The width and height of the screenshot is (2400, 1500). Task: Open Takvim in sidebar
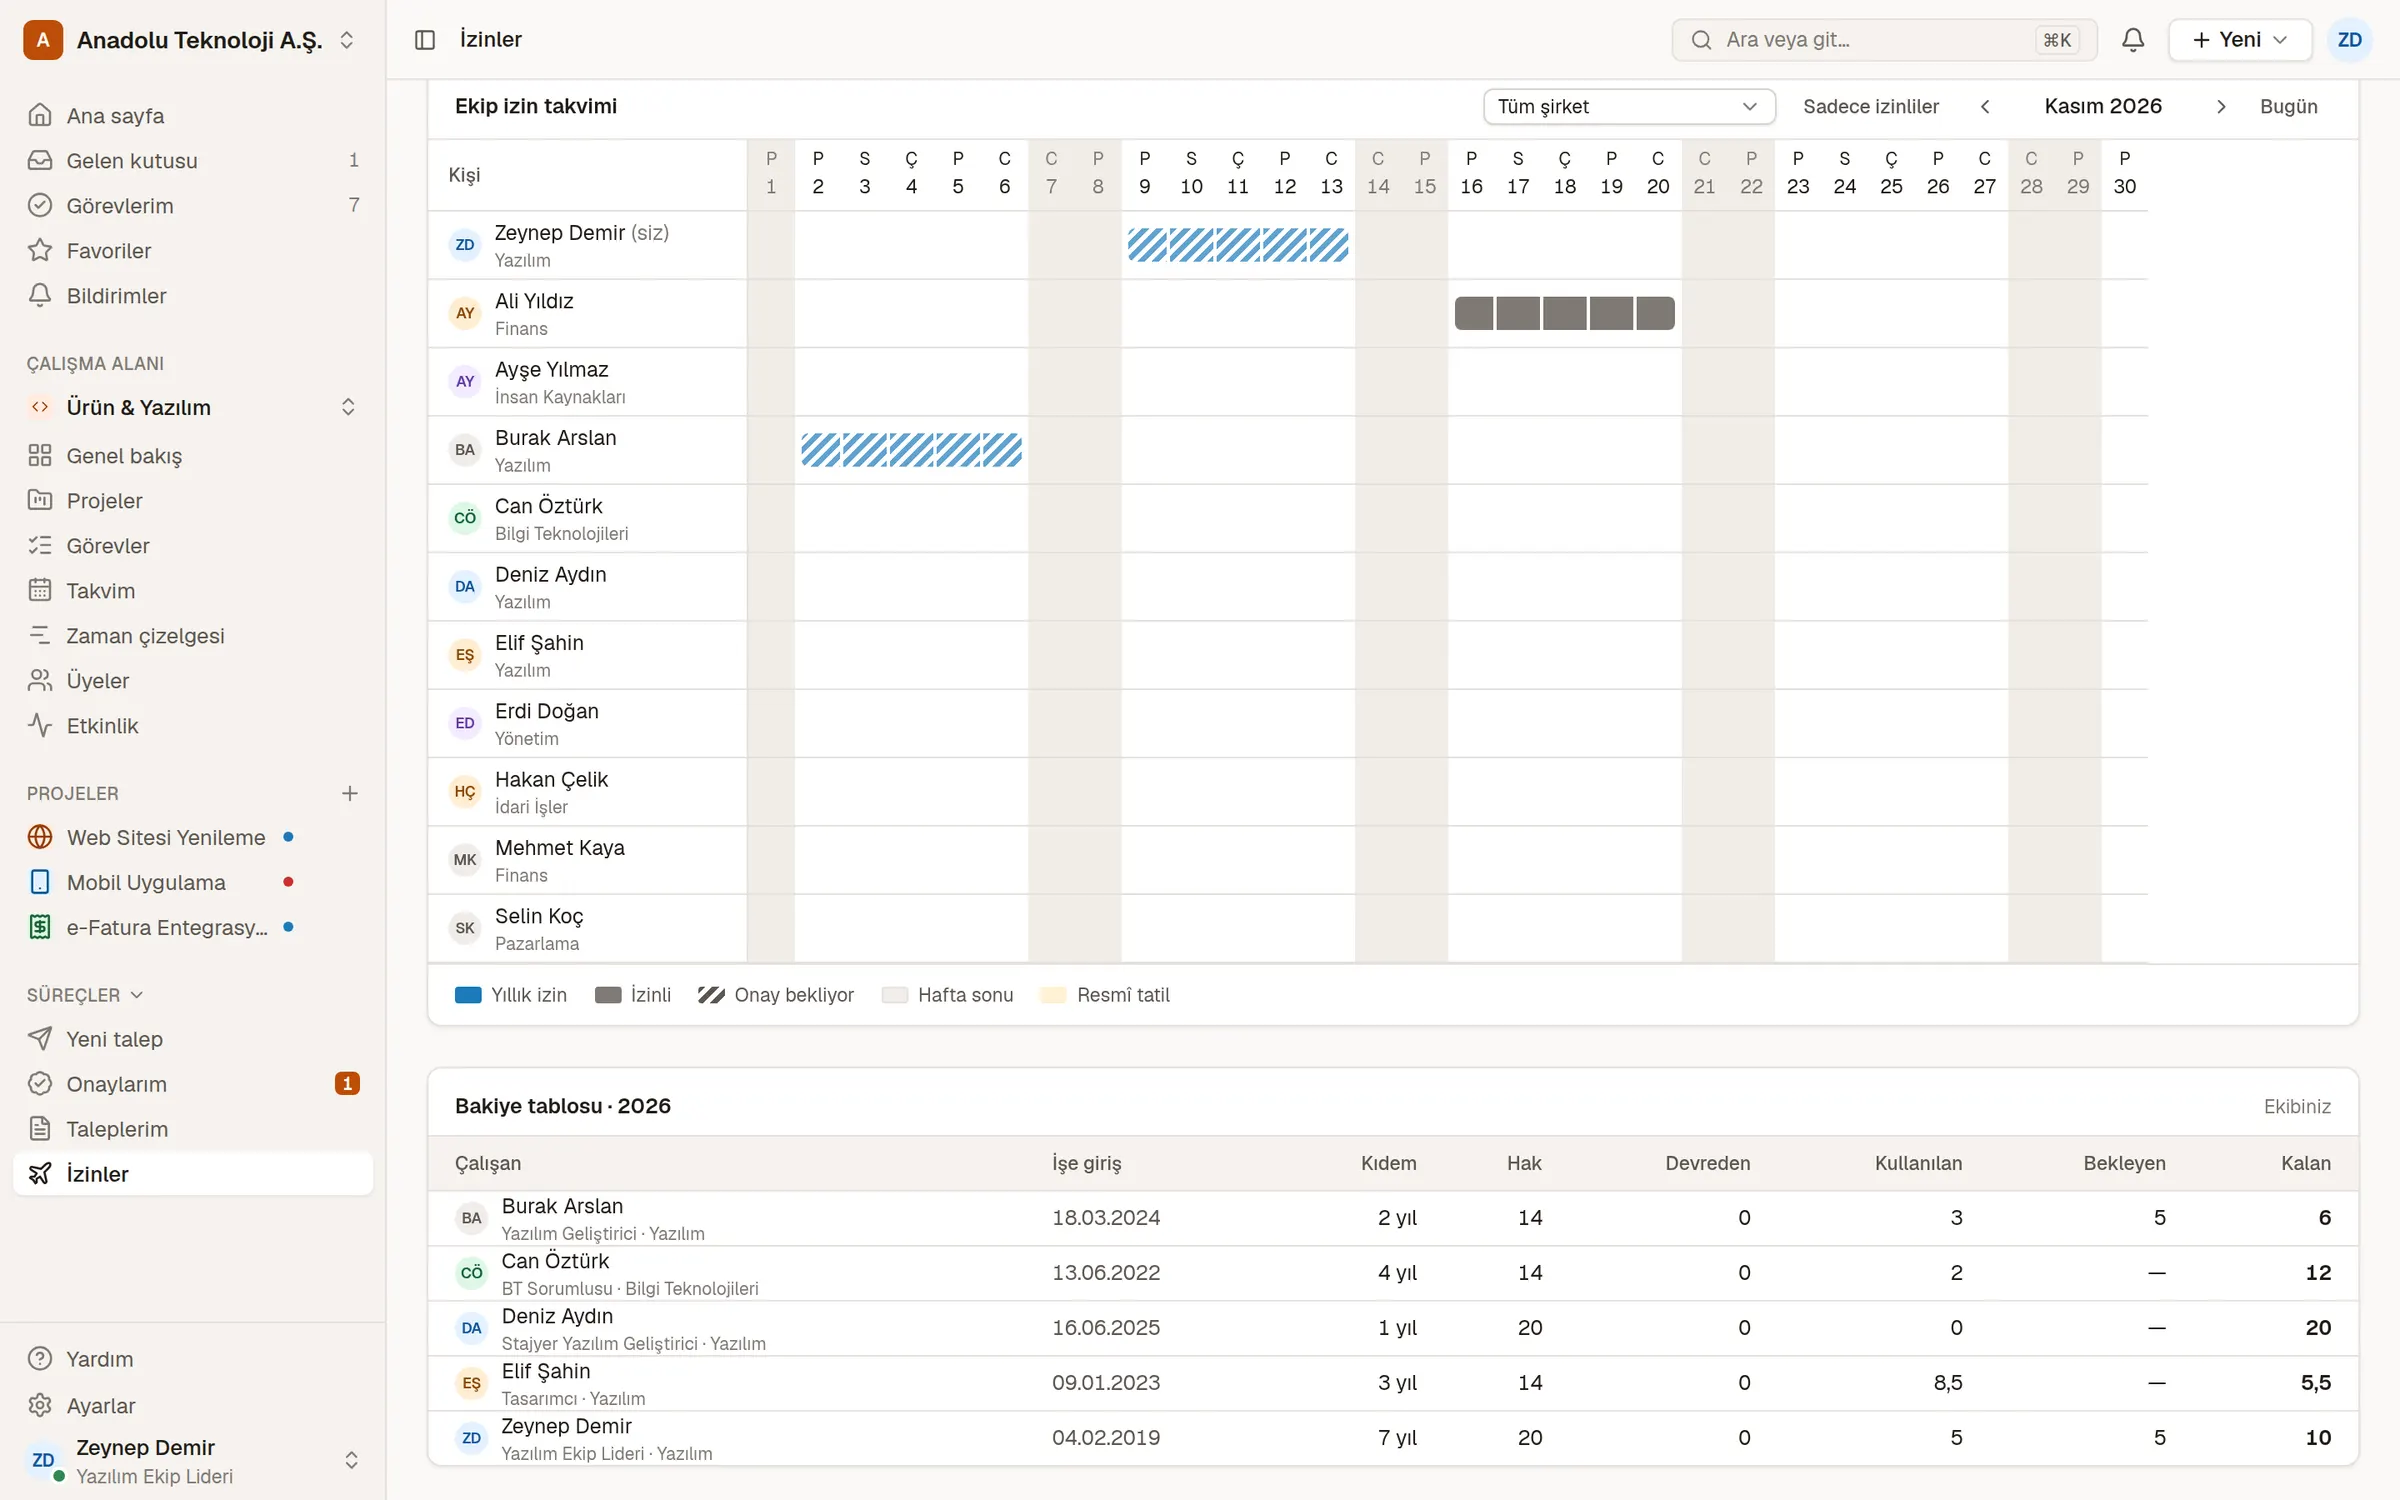pyautogui.click(x=193, y=590)
